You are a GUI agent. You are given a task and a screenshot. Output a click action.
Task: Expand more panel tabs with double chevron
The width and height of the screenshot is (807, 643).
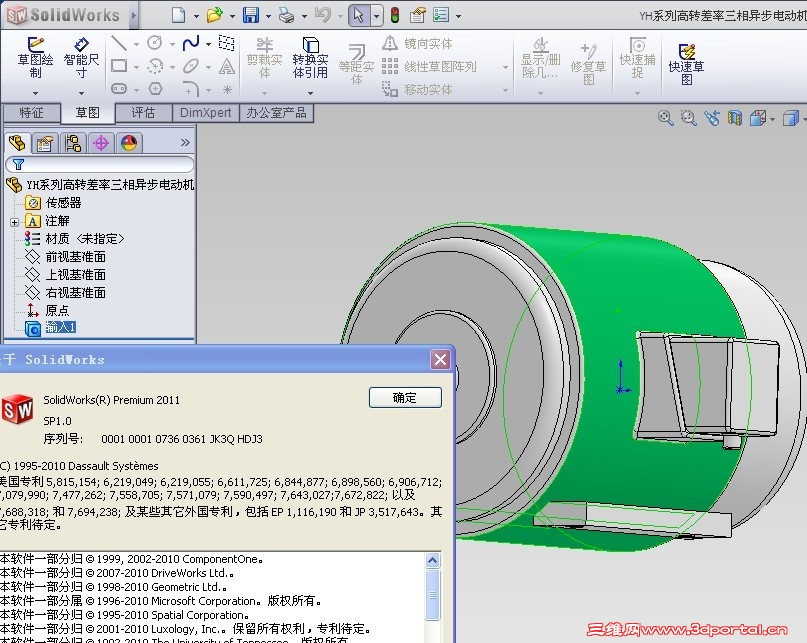185,142
